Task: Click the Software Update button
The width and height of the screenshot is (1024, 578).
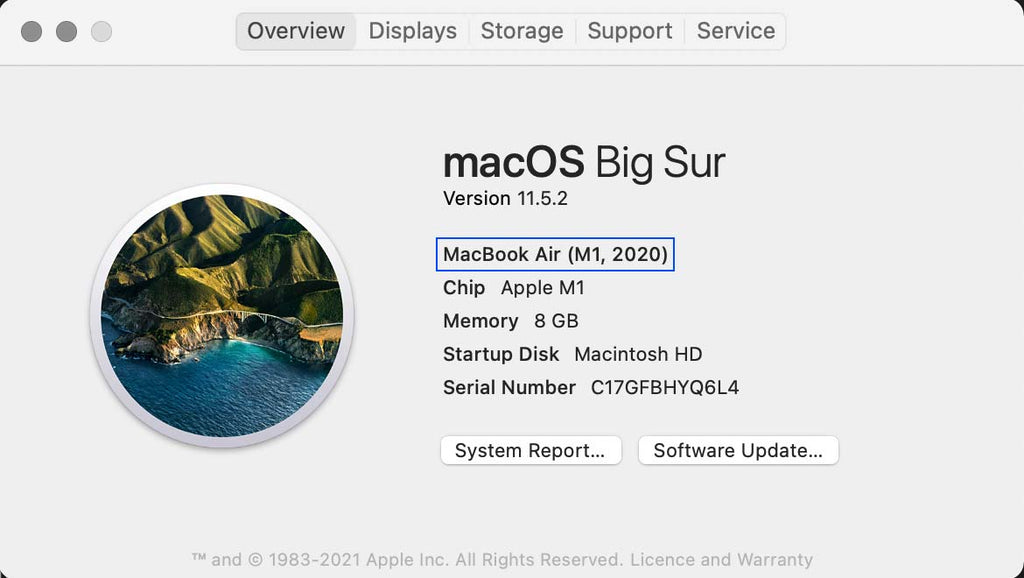Action: click(738, 450)
